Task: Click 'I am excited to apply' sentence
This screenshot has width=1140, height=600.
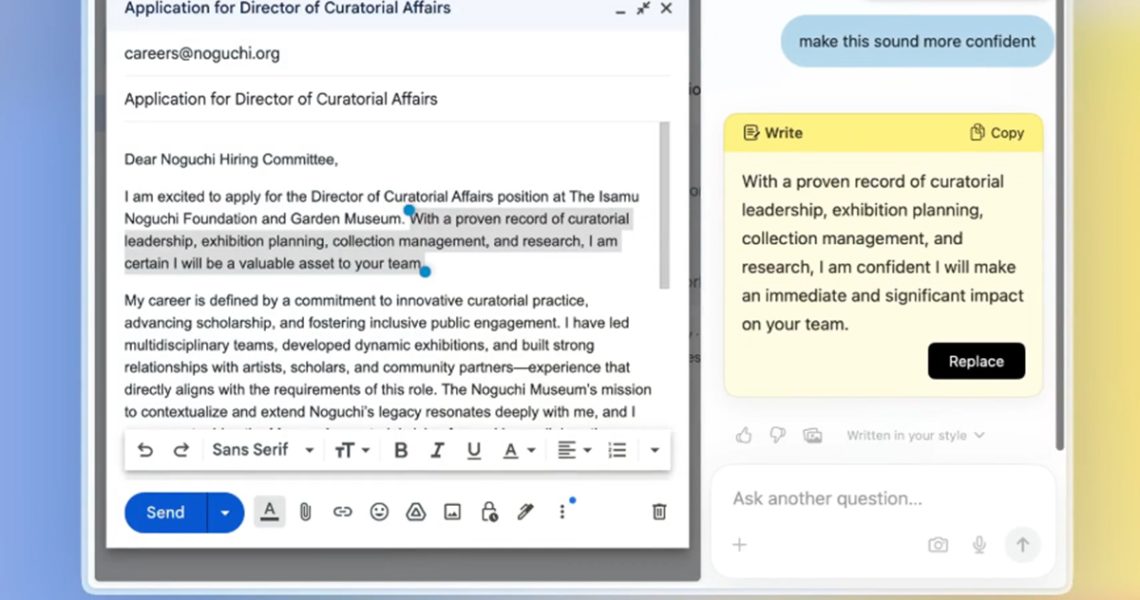Action: [x=382, y=207]
